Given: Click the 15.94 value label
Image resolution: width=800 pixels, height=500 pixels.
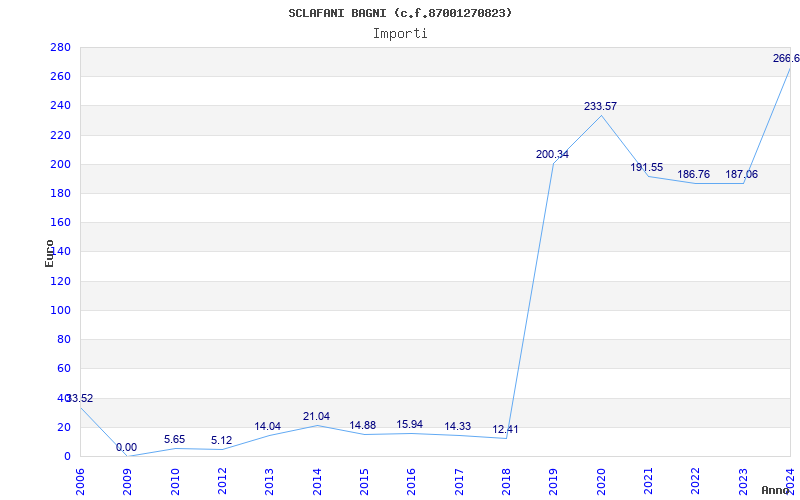Looking at the screenshot, I should pyautogui.click(x=410, y=424).
